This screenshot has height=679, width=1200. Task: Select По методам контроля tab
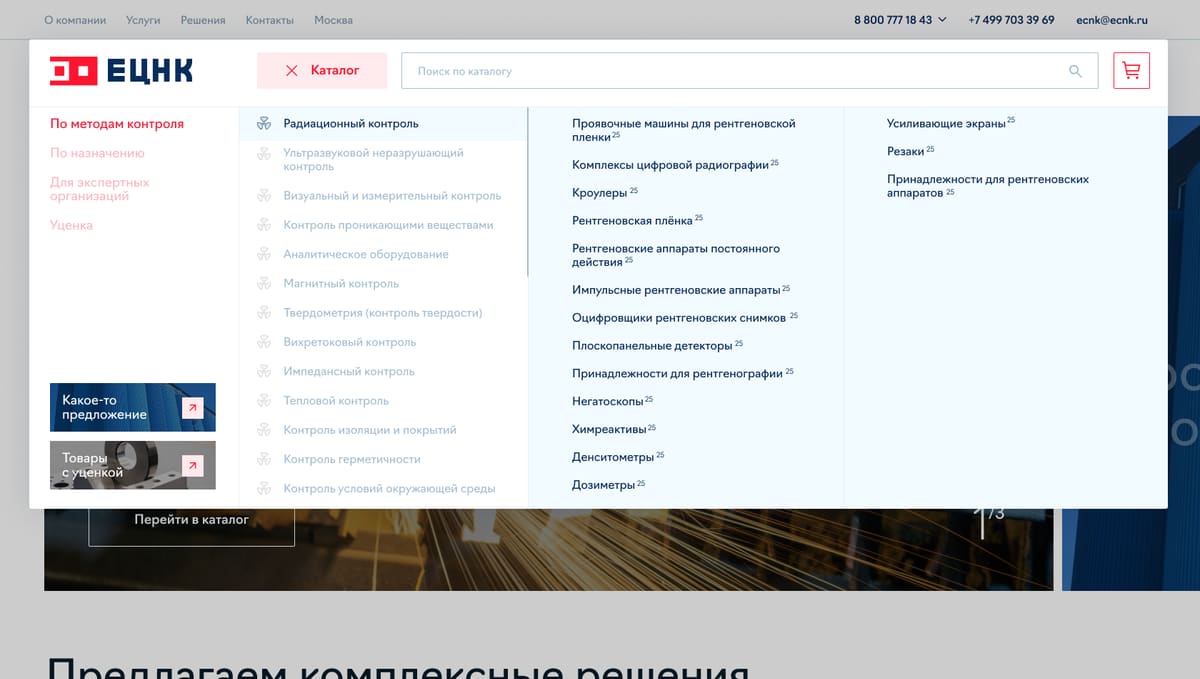coord(117,124)
